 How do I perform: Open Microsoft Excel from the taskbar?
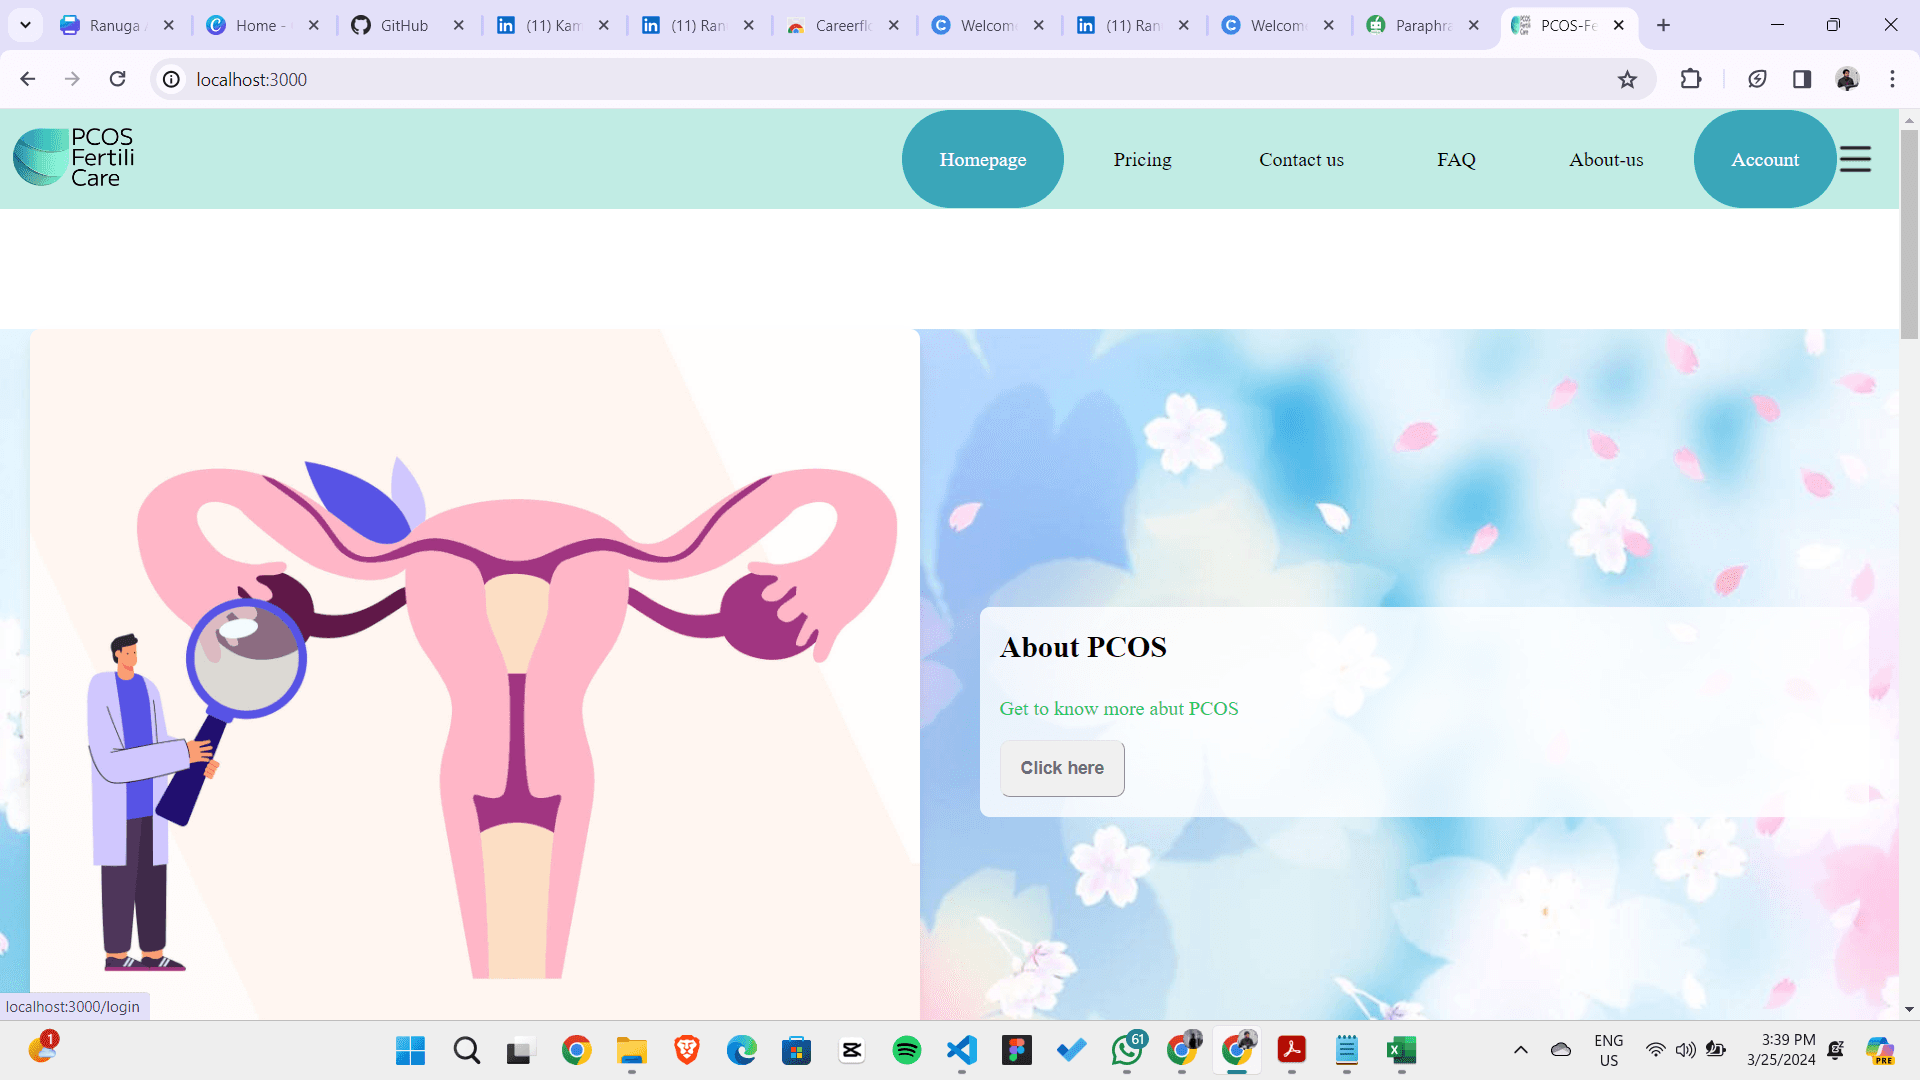(1402, 1051)
